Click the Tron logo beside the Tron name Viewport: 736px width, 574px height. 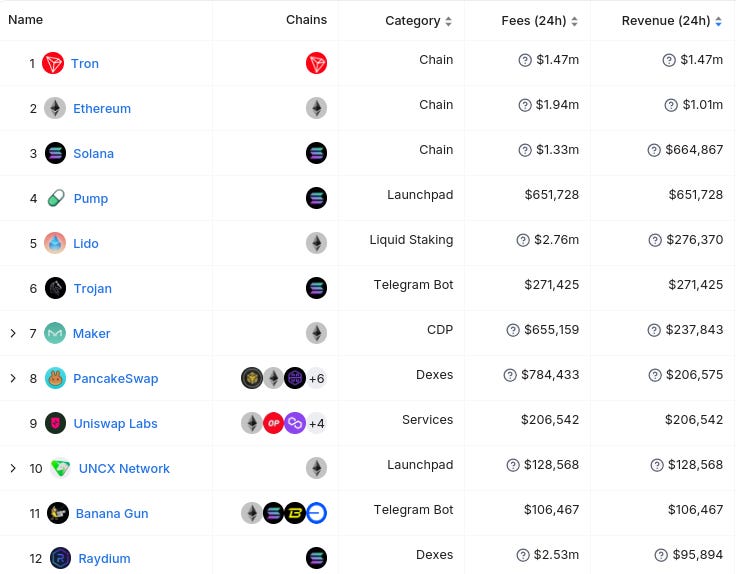coord(53,63)
